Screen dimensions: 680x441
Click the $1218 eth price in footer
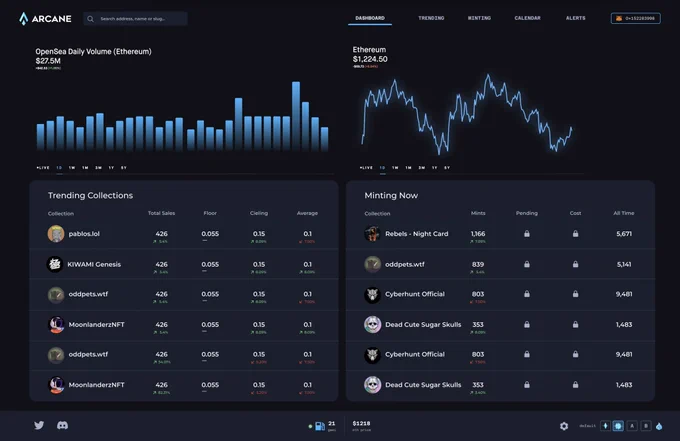click(x=361, y=423)
